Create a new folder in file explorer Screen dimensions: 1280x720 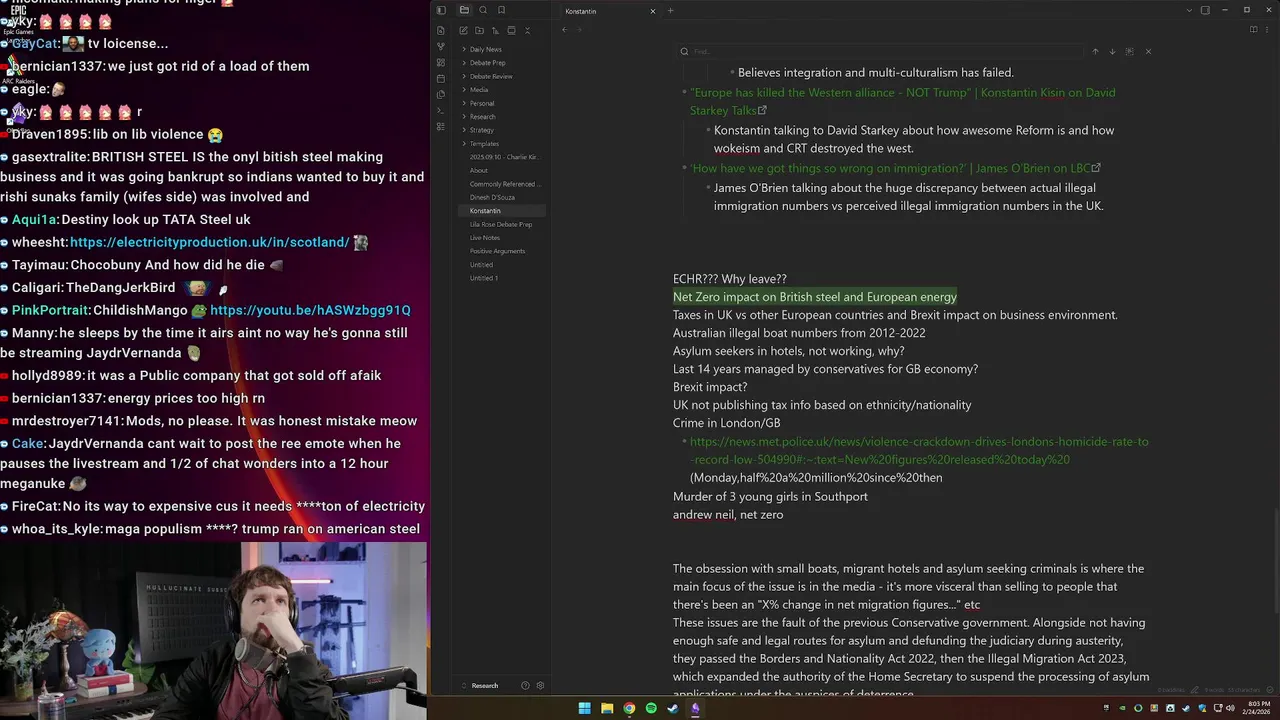(x=480, y=31)
